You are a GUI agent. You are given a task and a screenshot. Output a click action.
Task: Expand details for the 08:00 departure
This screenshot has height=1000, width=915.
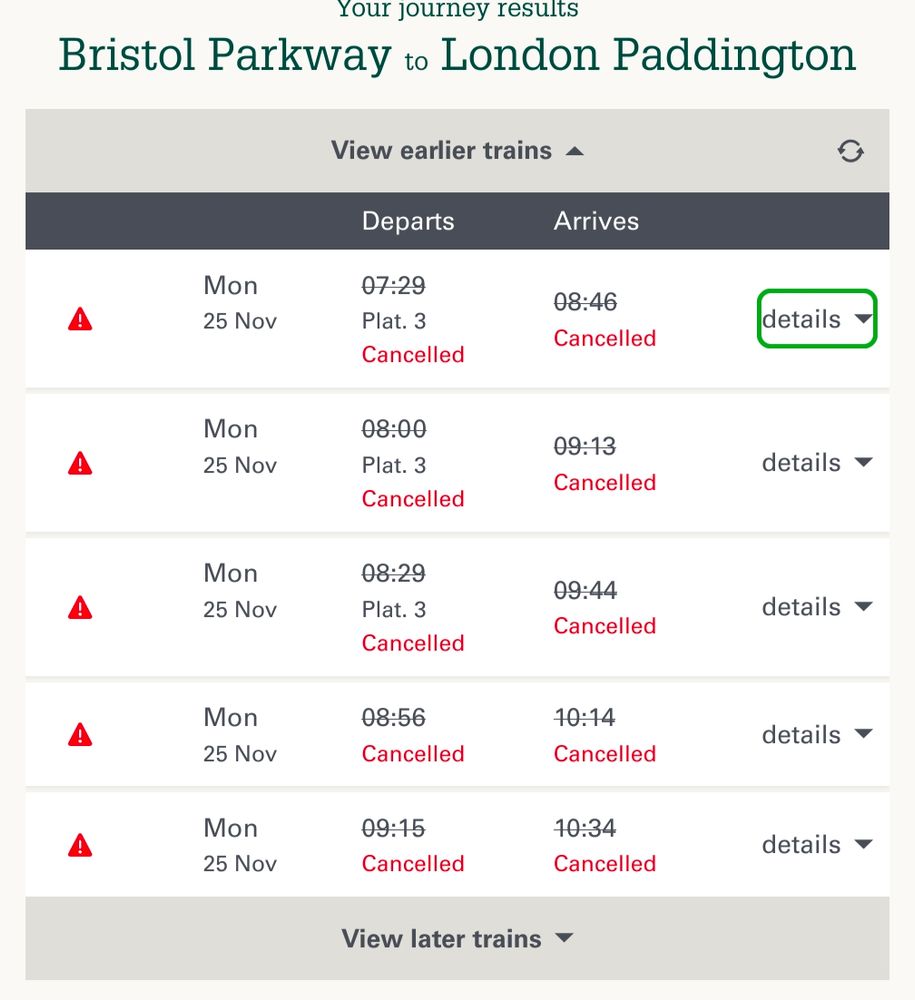click(817, 462)
